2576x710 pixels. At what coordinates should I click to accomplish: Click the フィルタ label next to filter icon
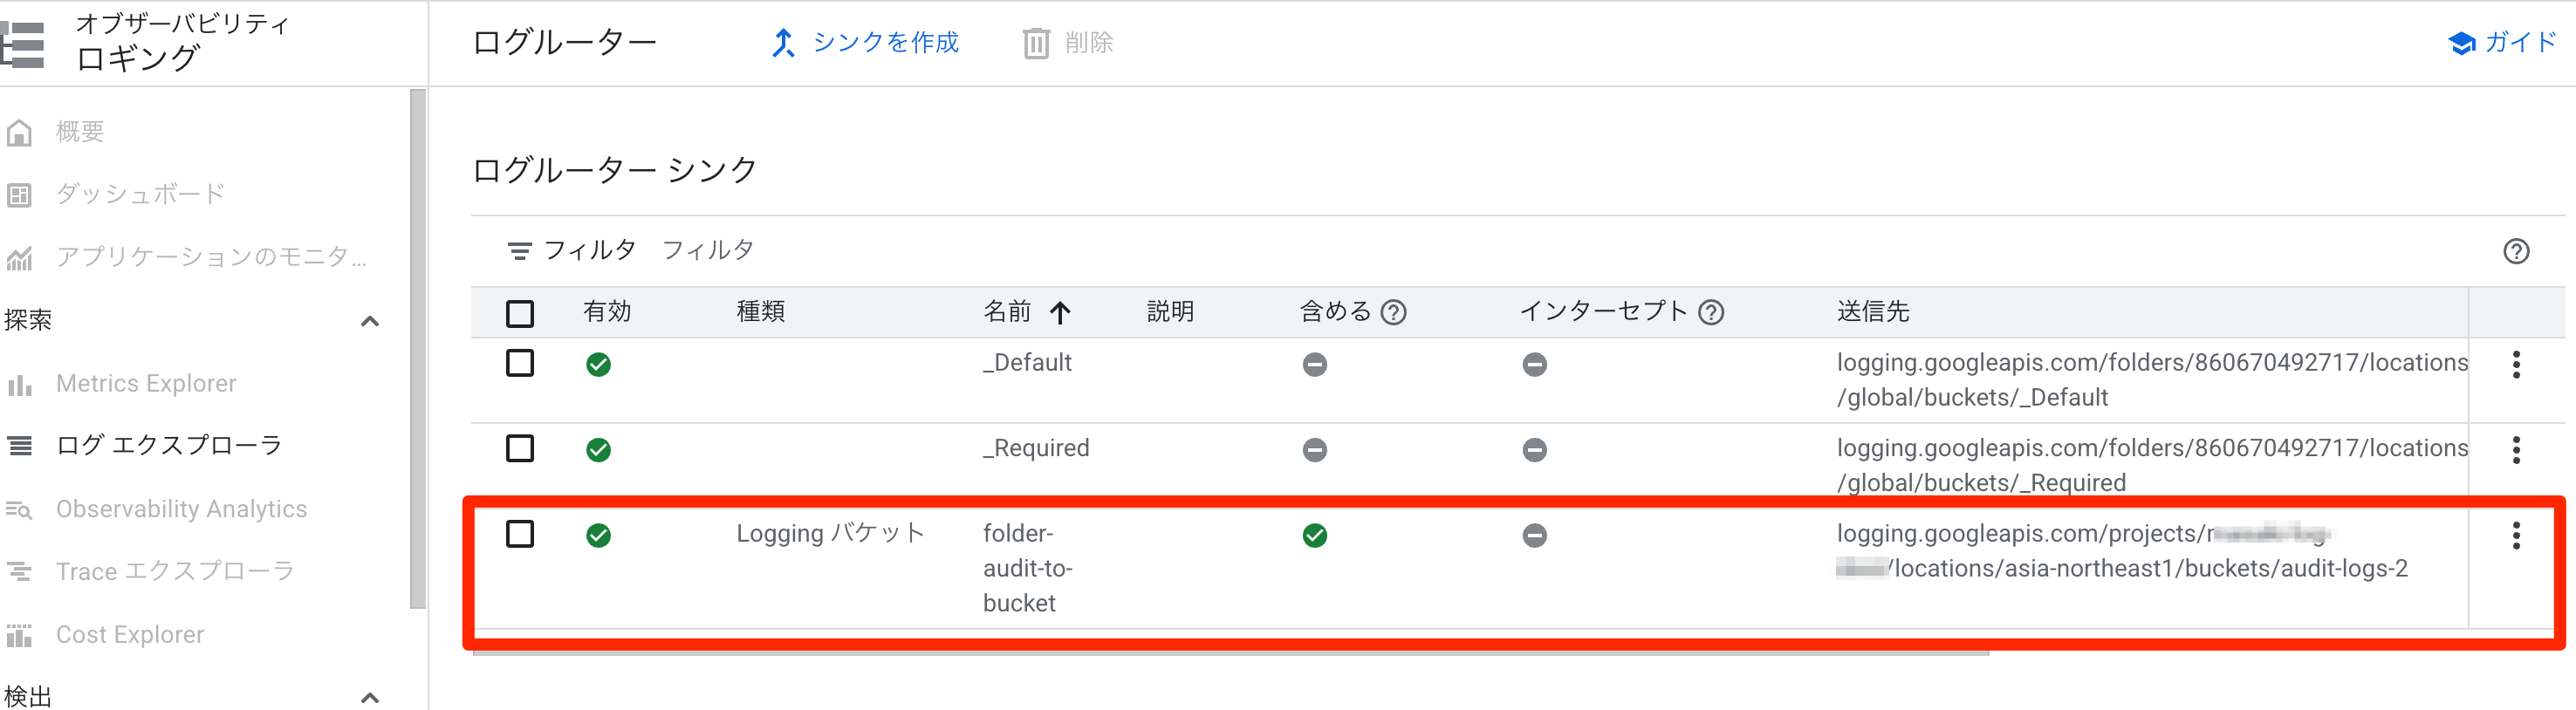pyautogui.click(x=590, y=250)
